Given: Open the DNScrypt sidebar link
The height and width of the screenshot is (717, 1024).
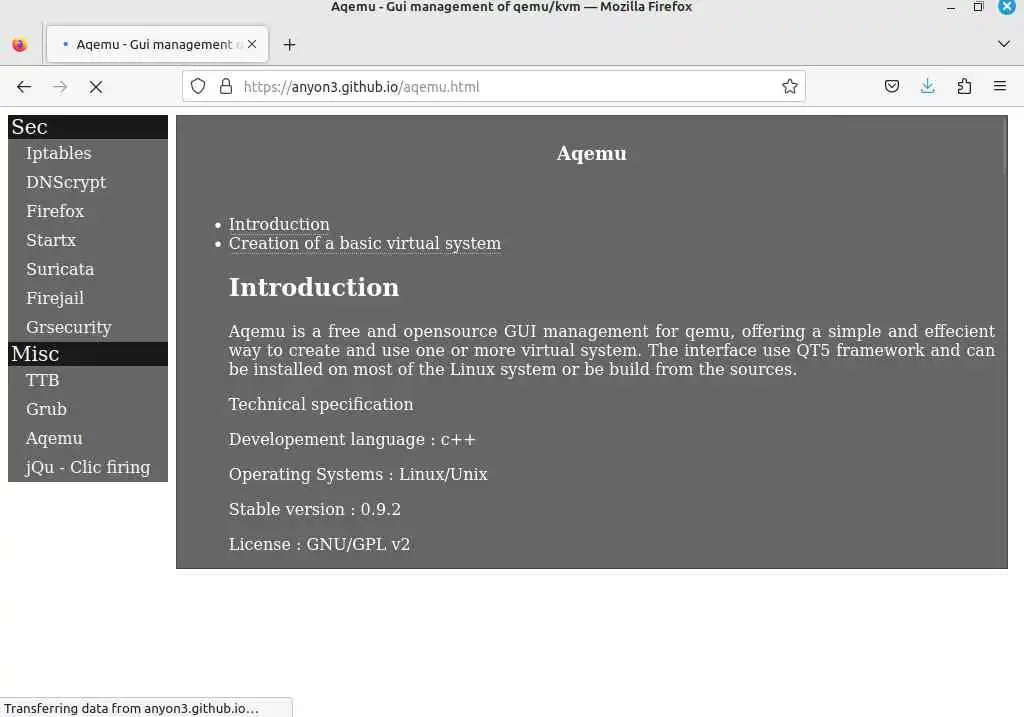Looking at the screenshot, I should click(66, 182).
